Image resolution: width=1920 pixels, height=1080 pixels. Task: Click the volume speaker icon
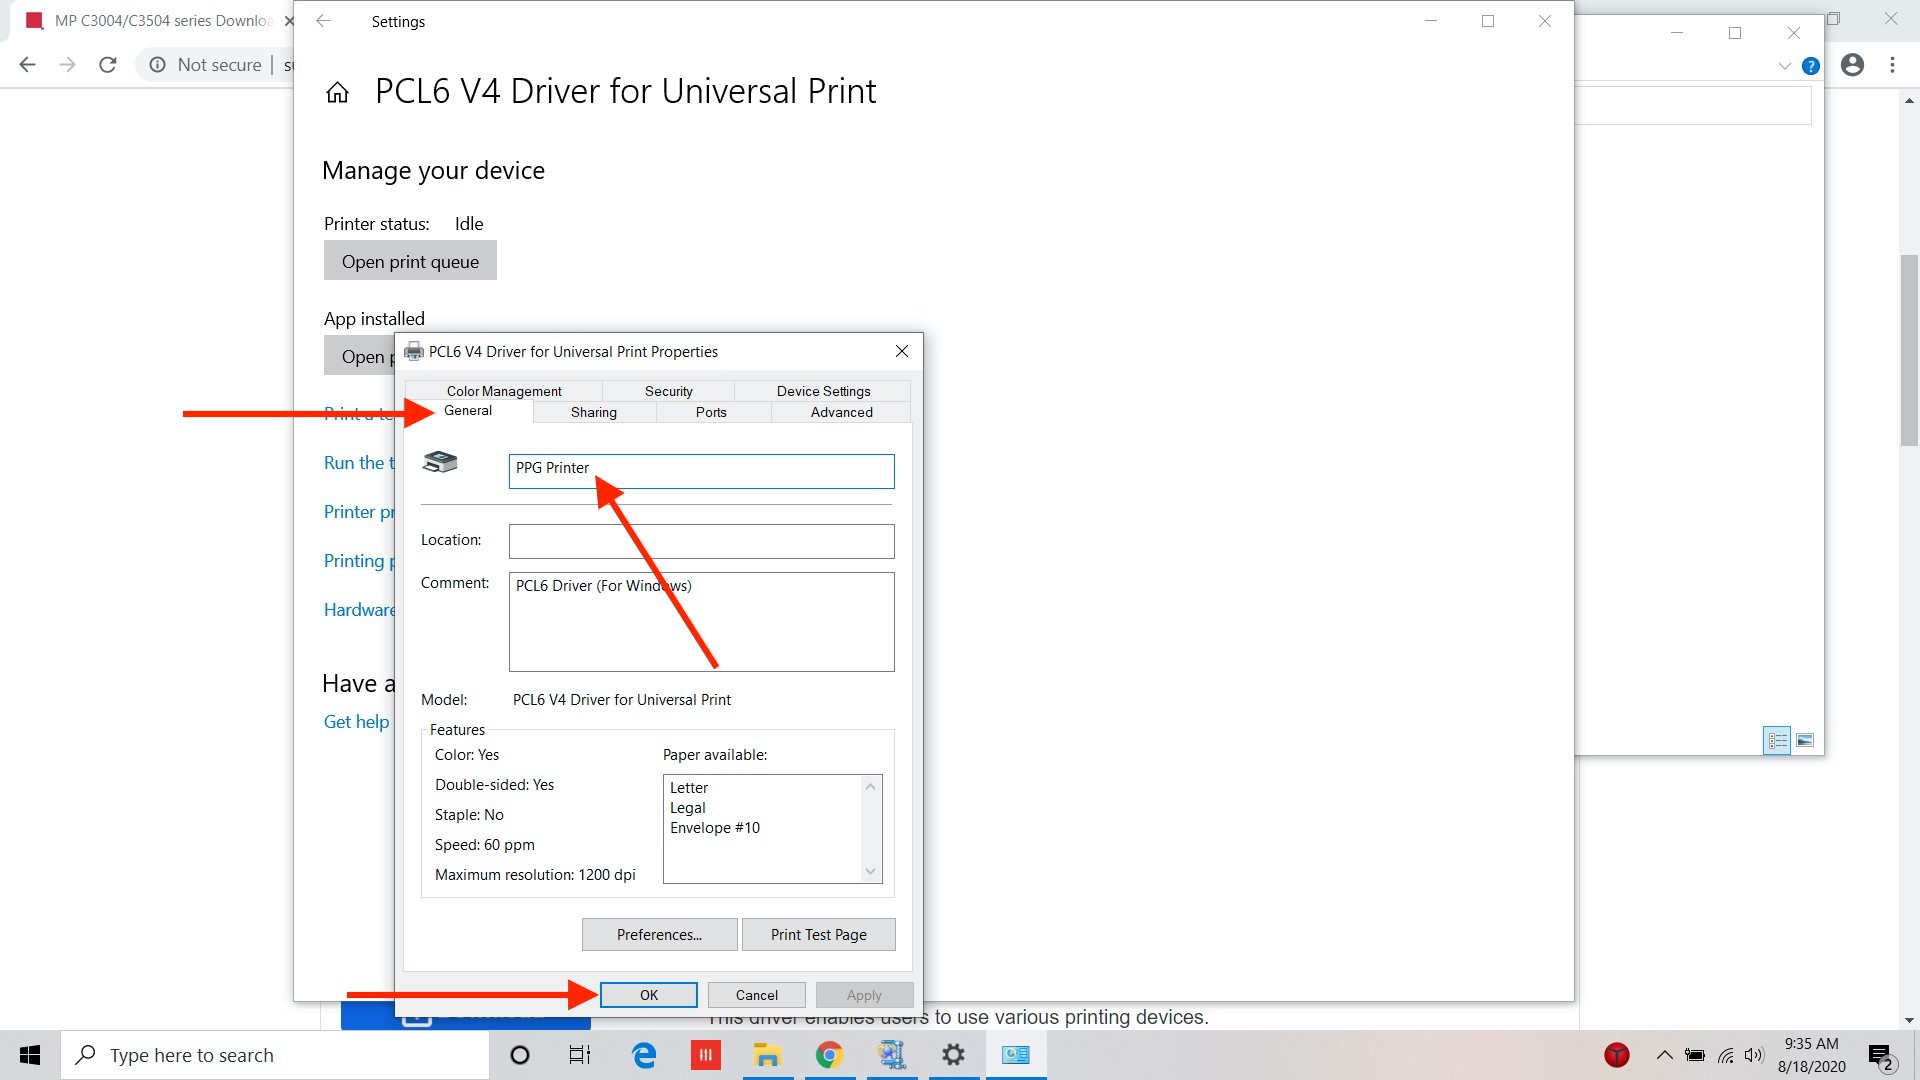1754,1055
